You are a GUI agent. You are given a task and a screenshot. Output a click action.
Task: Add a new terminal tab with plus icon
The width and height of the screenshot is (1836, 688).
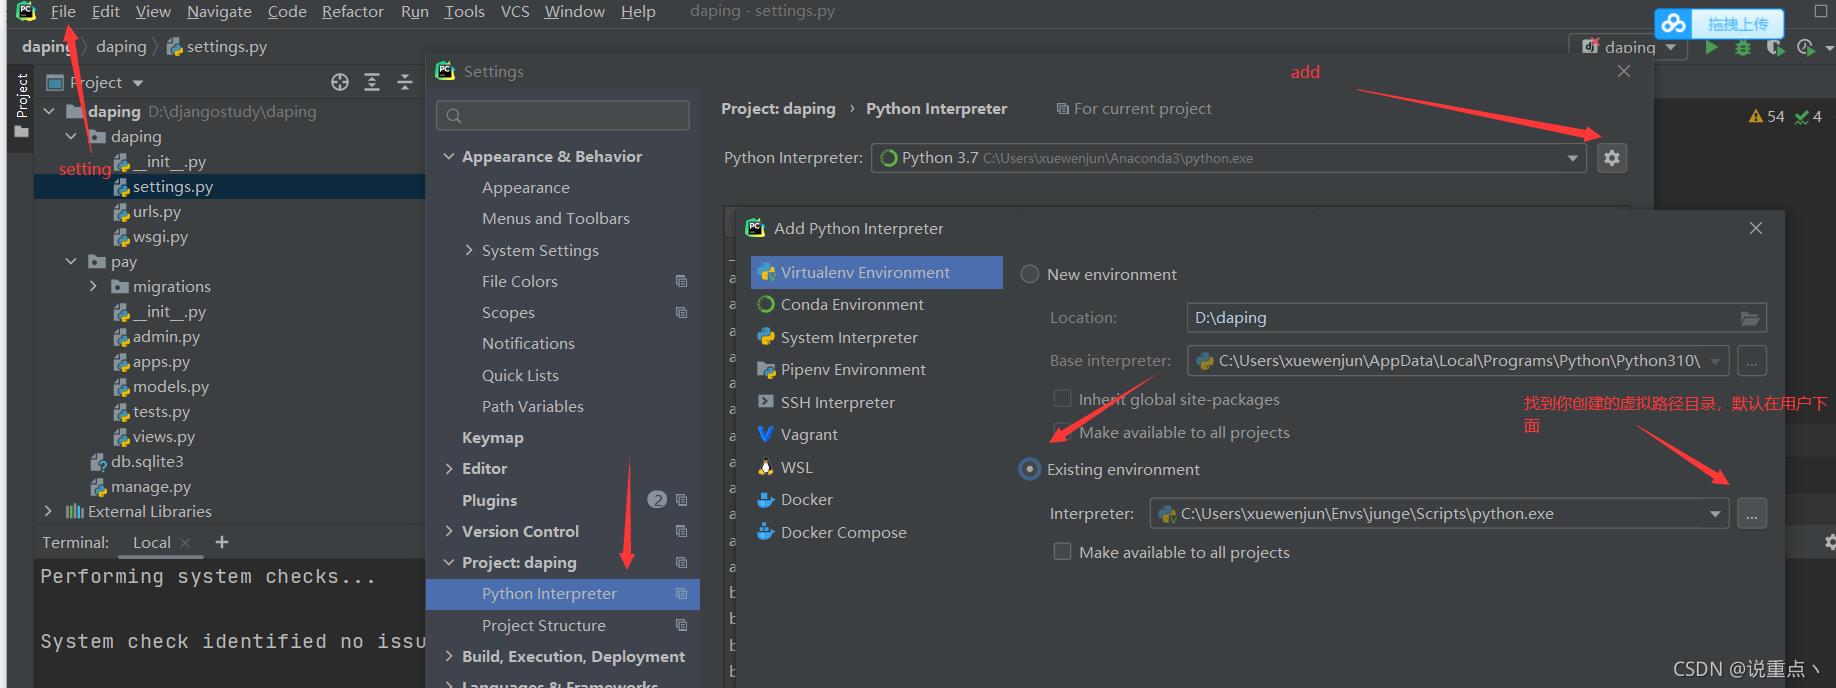[222, 542]
